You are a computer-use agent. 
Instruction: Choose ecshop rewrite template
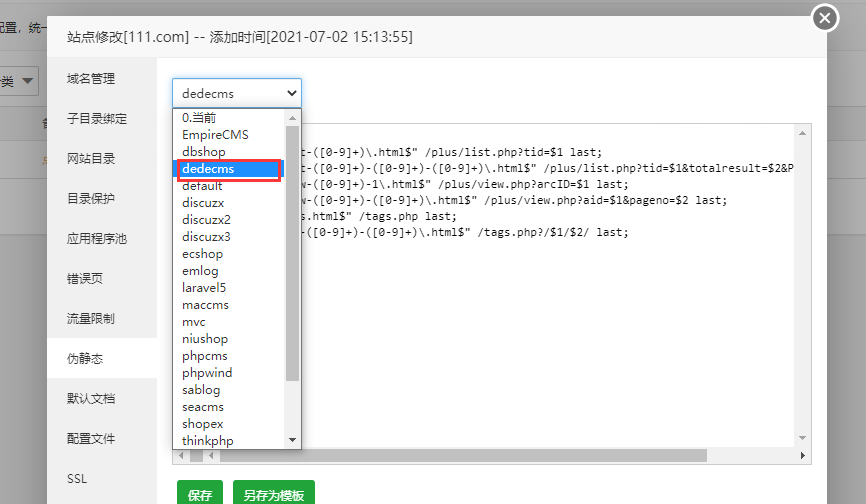(229, 254)
